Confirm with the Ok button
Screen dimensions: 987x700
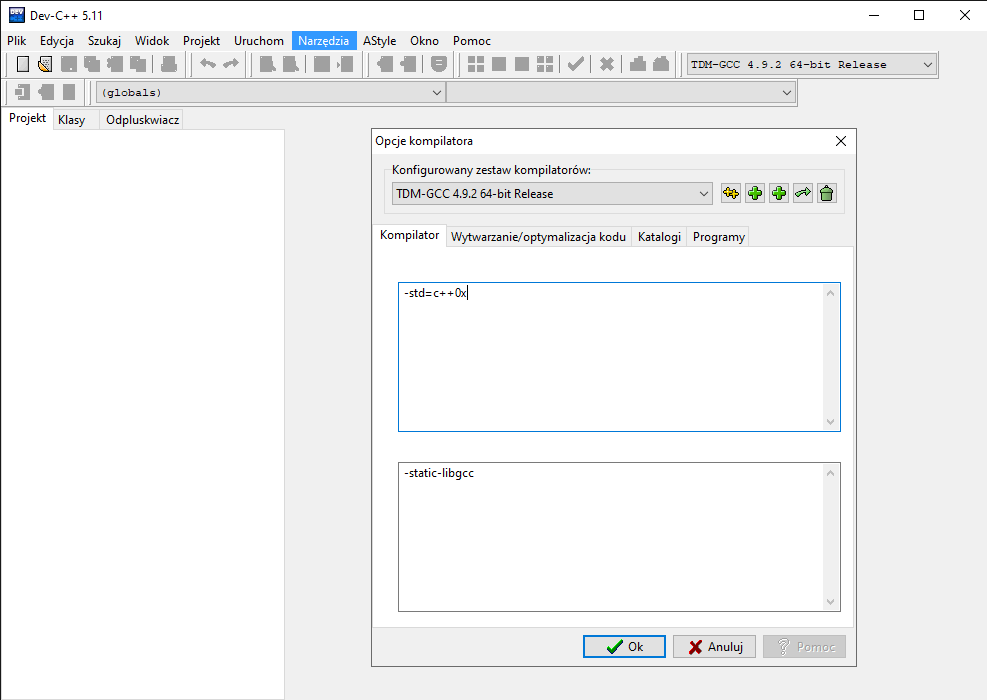[624, 647]
